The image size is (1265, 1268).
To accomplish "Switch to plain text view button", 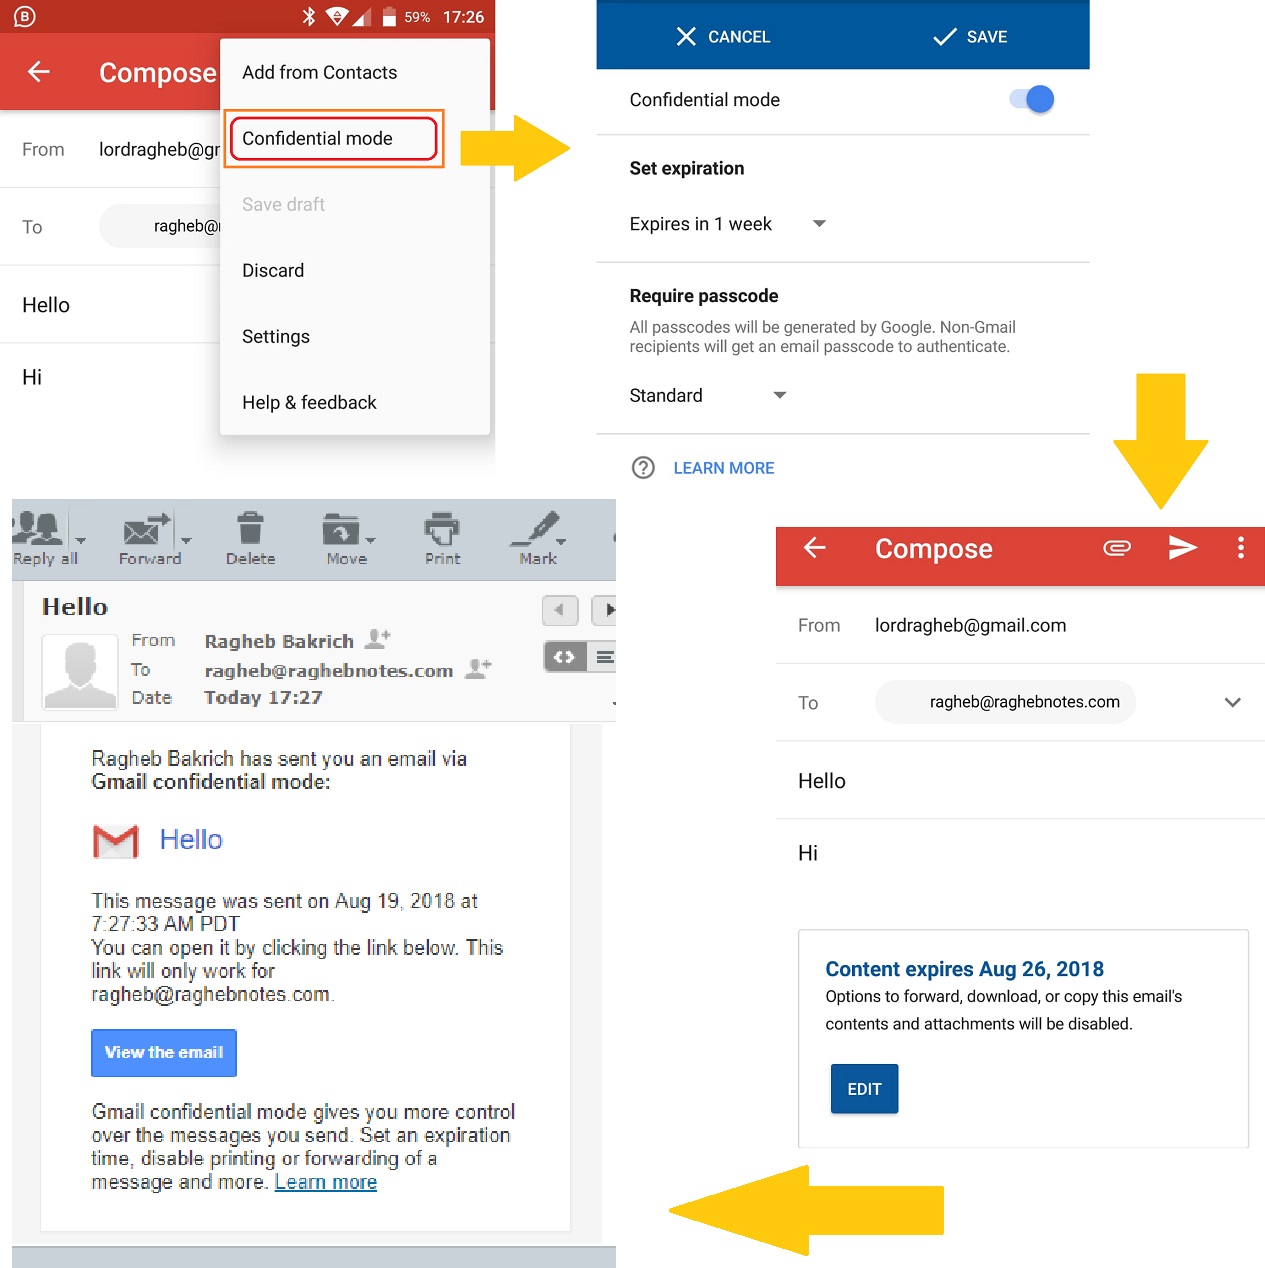I will pyautogui.click(x=604, y=657).
